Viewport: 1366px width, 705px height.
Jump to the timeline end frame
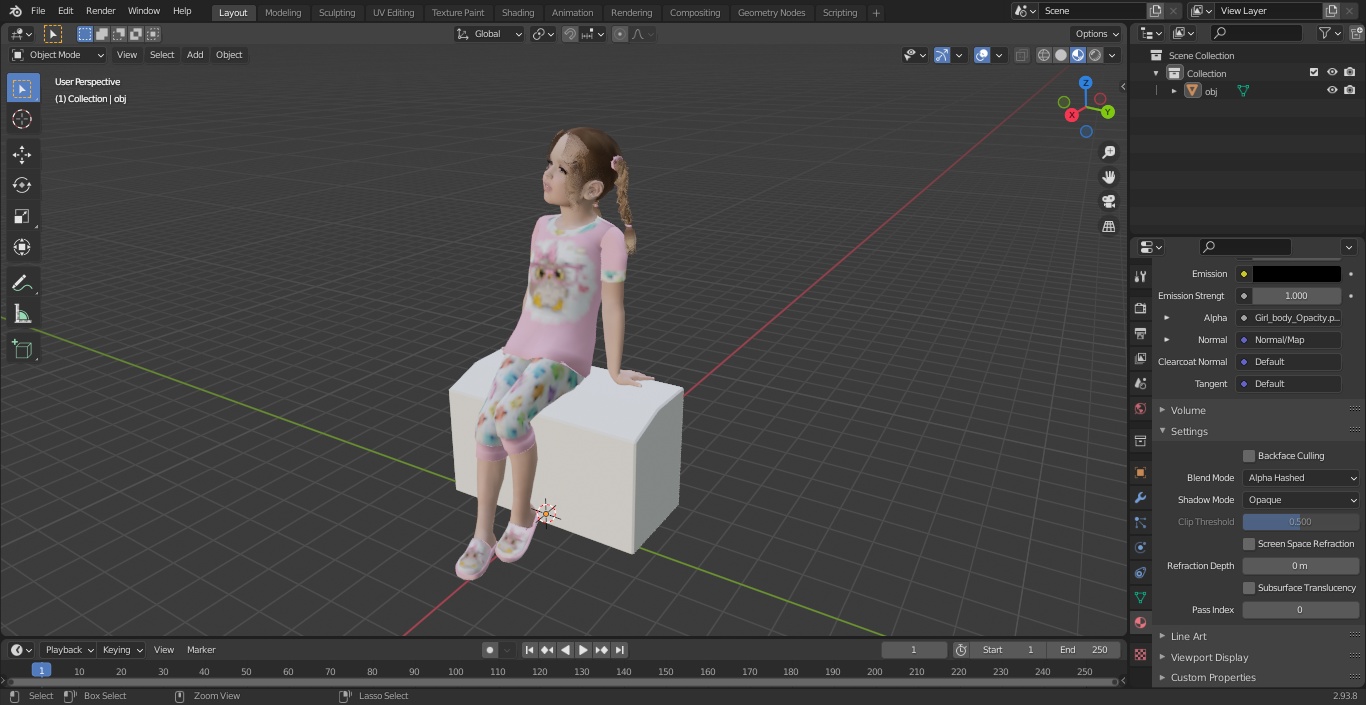(x=620, y=650)
